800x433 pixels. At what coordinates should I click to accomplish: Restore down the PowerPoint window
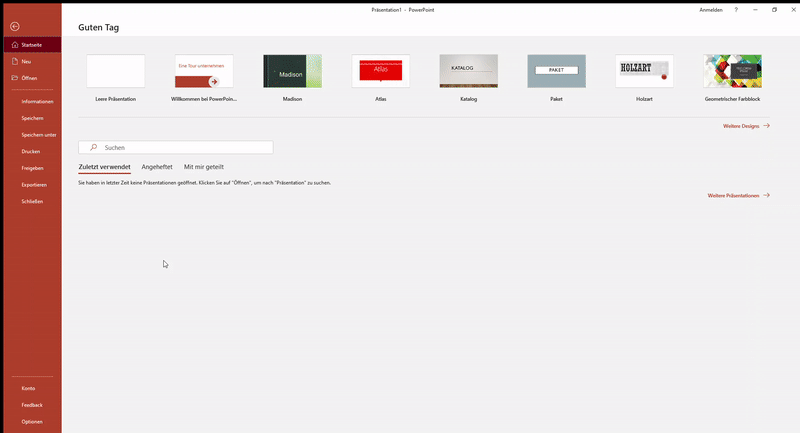[774, 10]
